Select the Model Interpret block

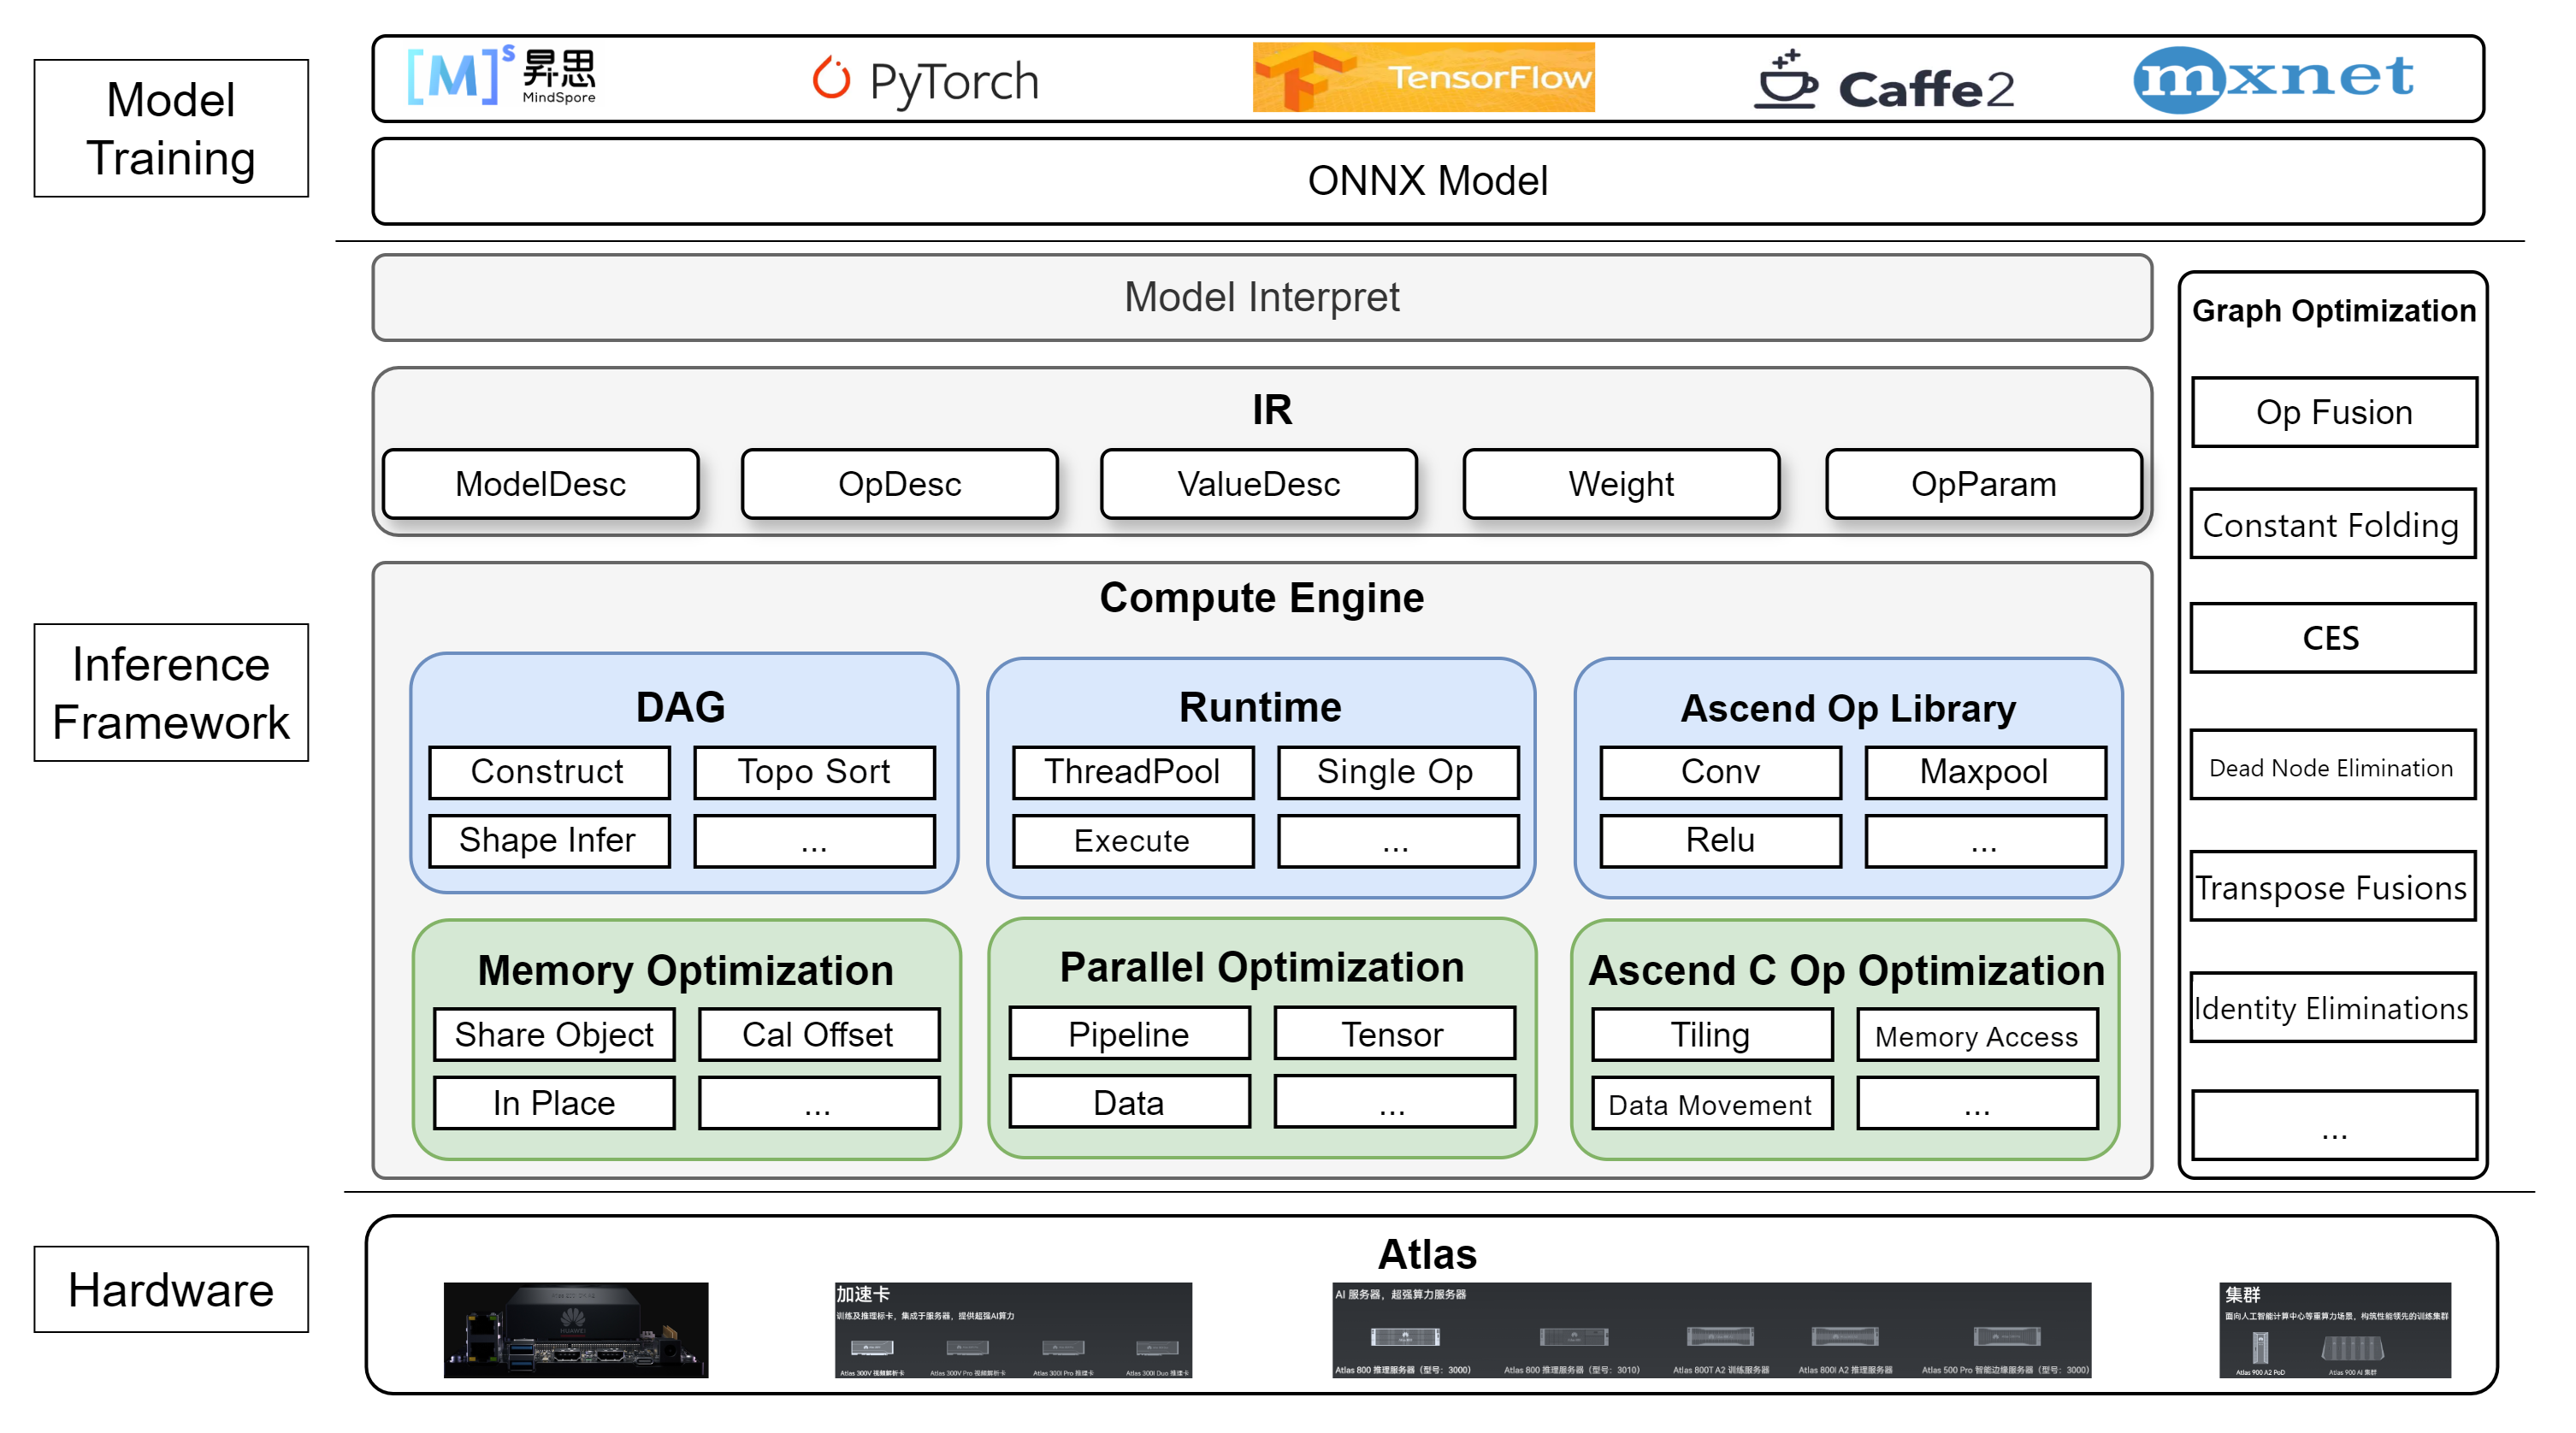[1261, 297]
